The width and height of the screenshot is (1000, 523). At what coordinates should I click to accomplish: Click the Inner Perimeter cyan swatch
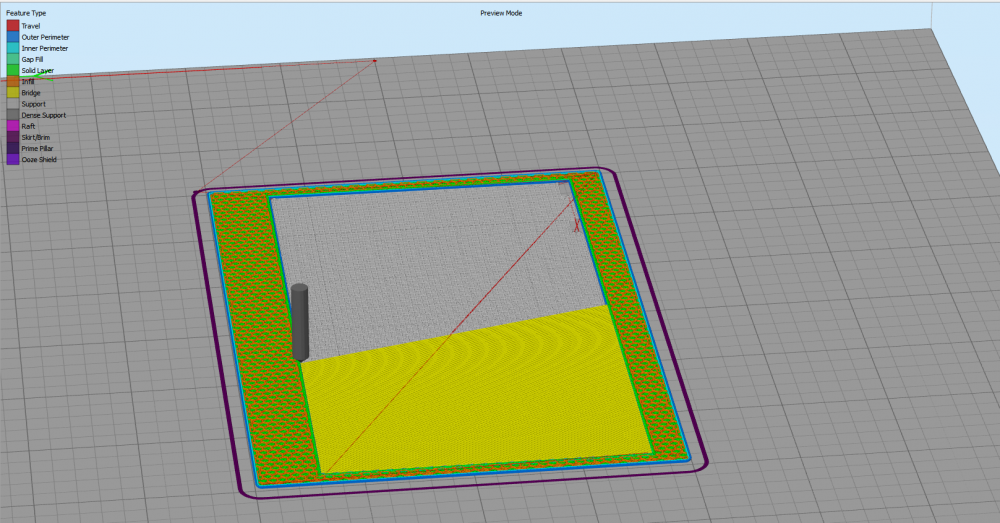[x=13, y=48]
